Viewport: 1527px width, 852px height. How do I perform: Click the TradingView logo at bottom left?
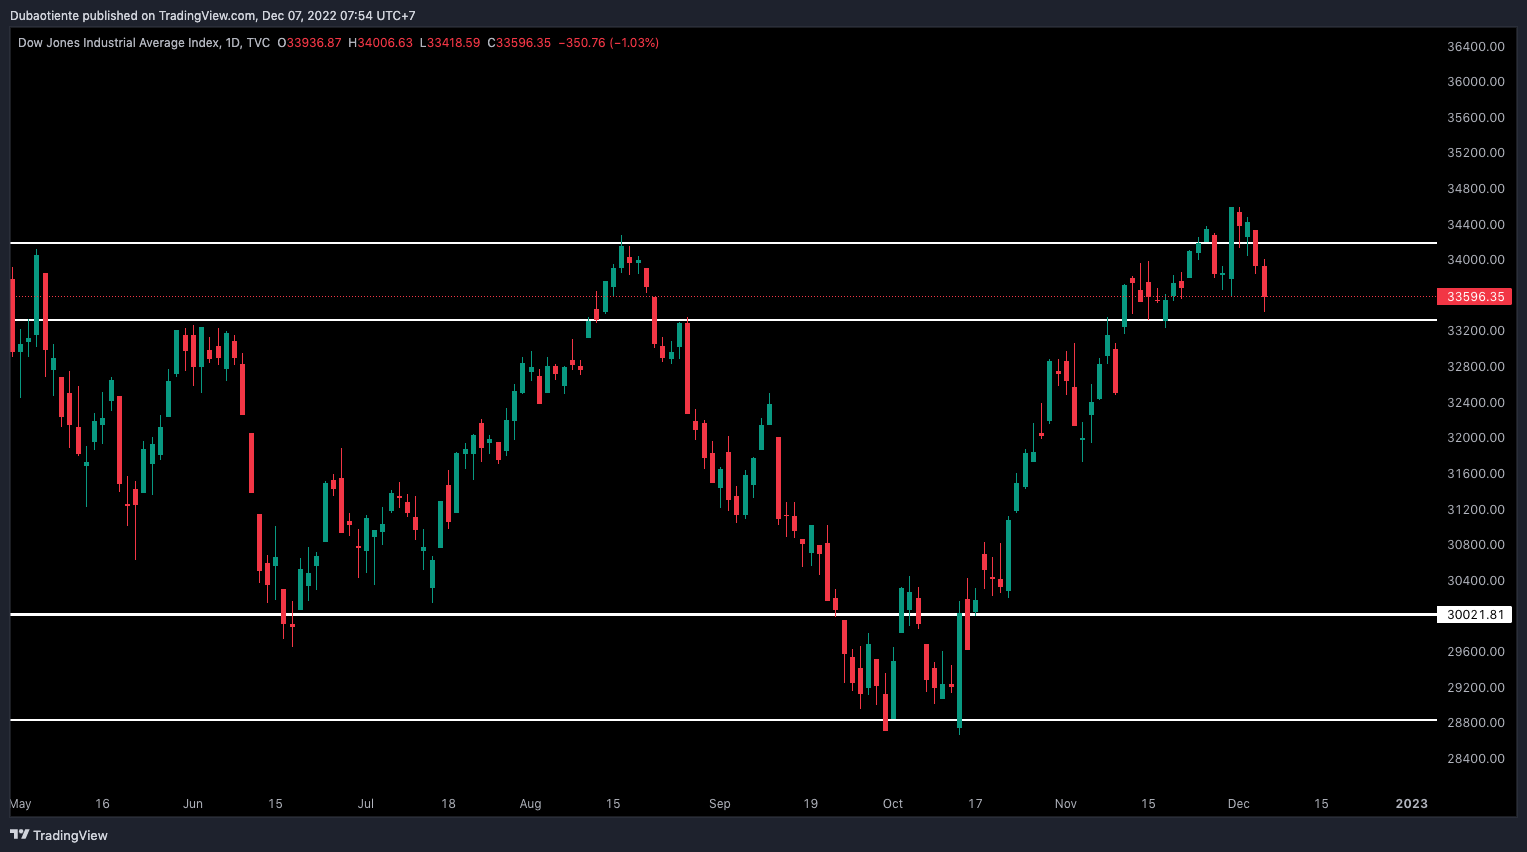(59, 835)
